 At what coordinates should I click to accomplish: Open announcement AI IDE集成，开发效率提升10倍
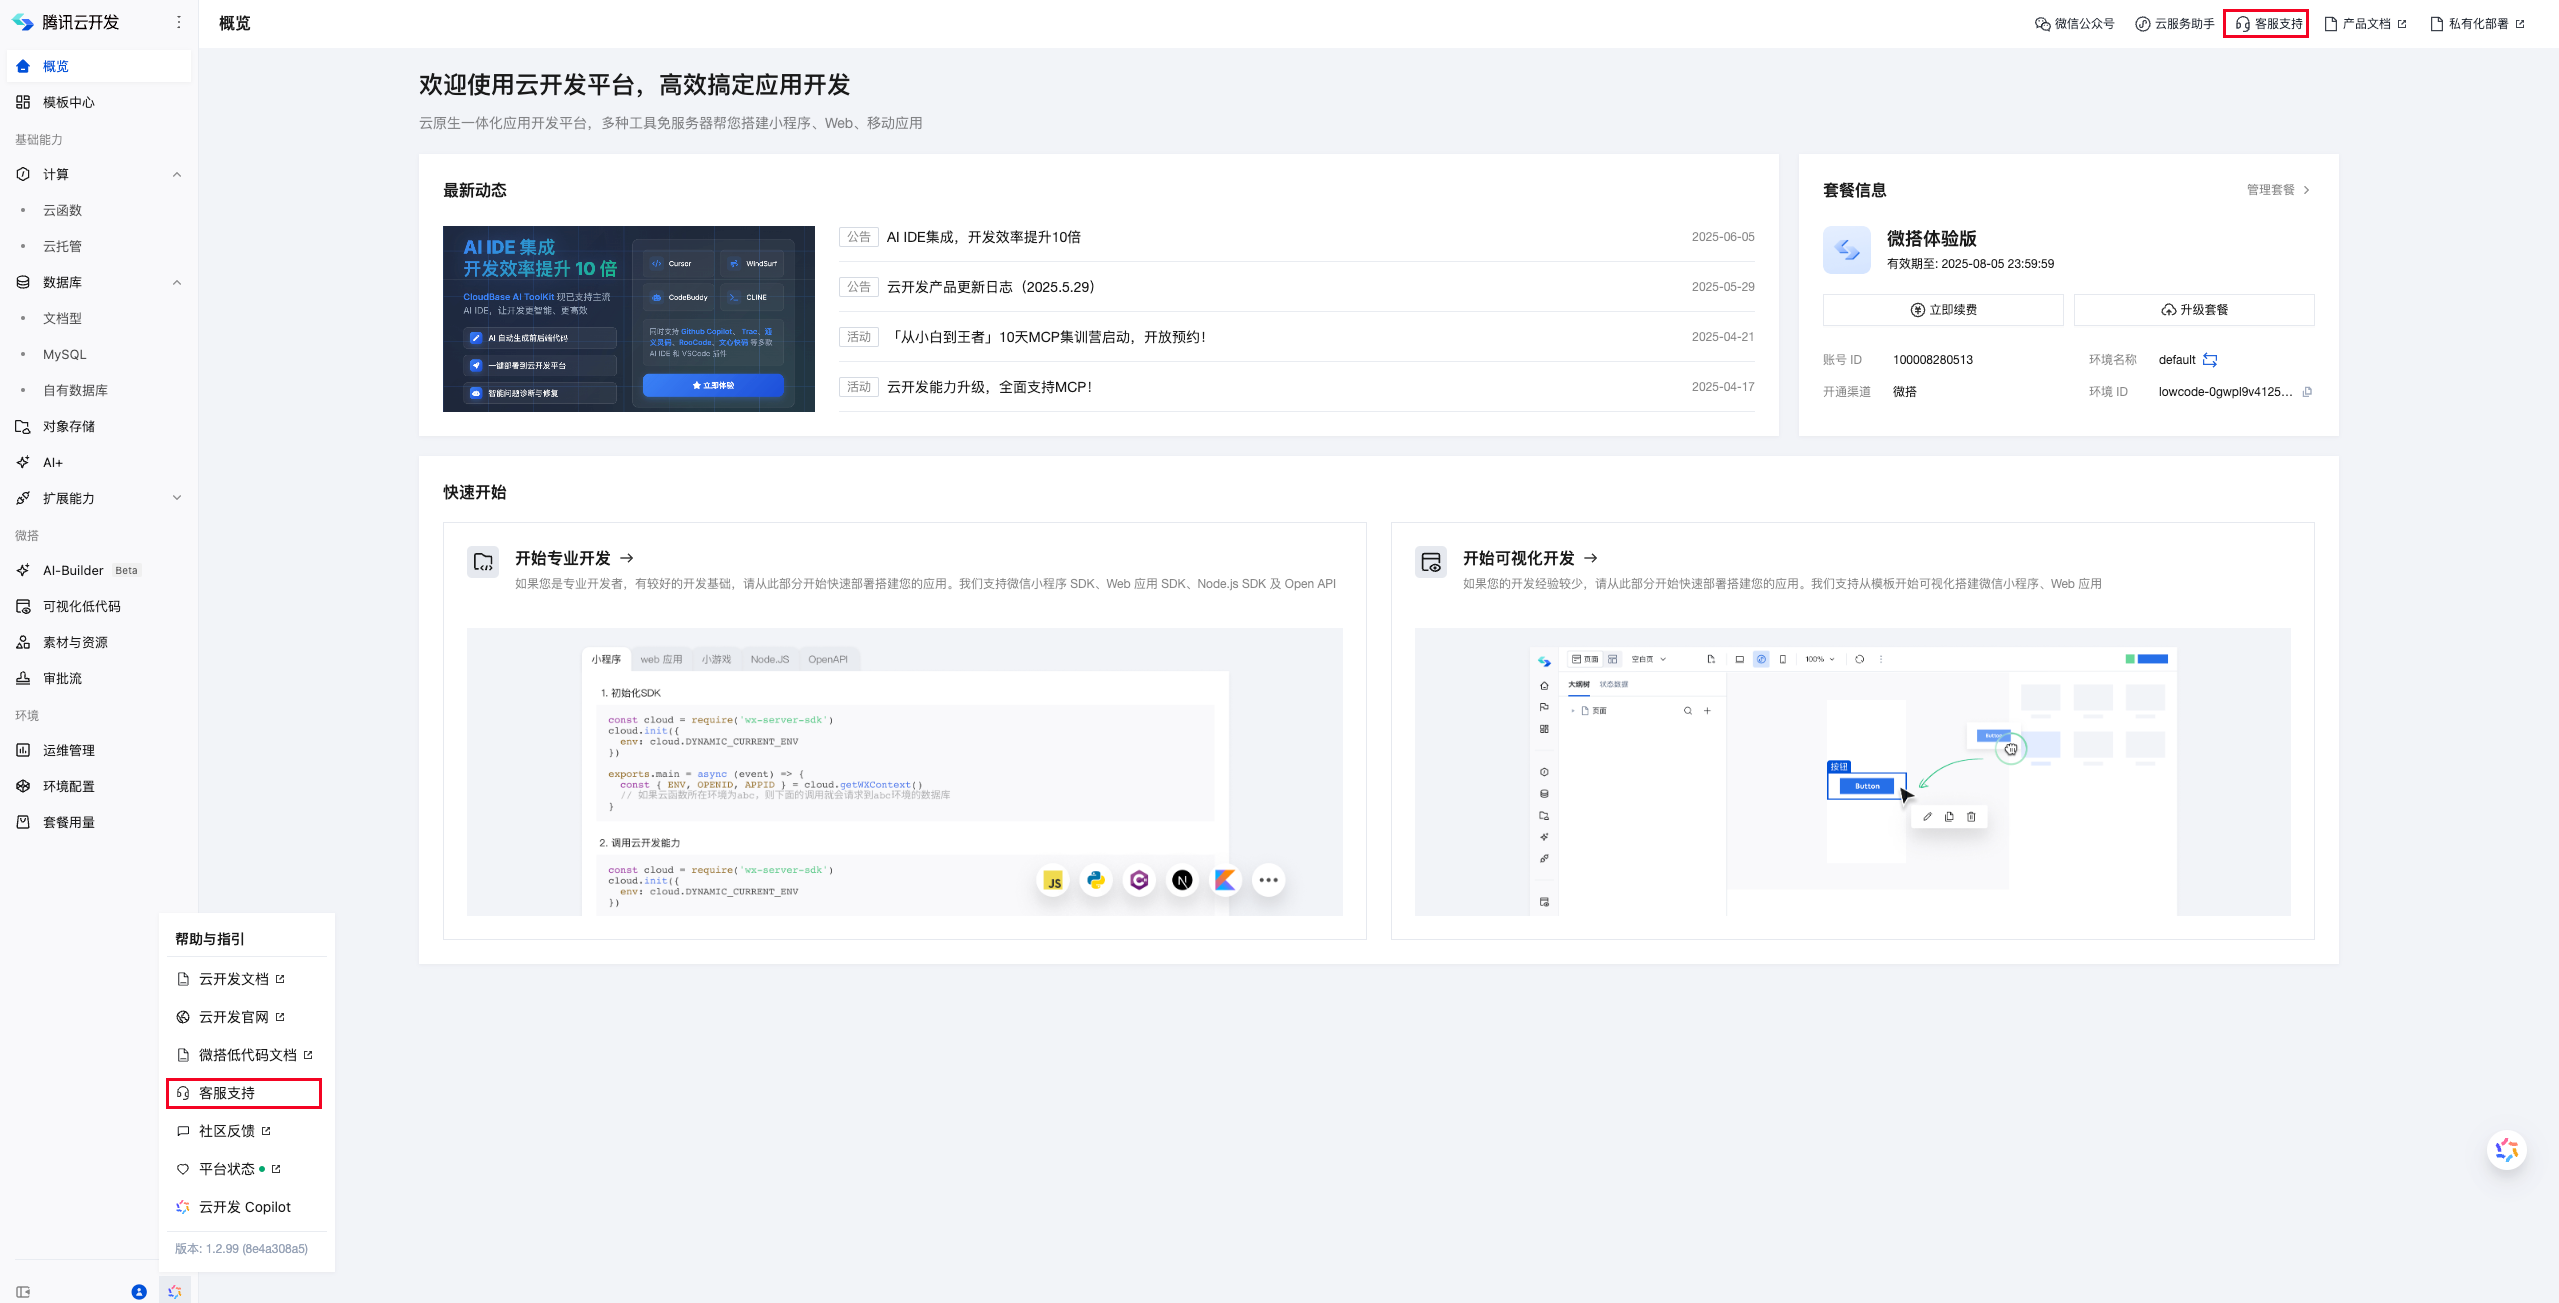click(x=983, y=237)
